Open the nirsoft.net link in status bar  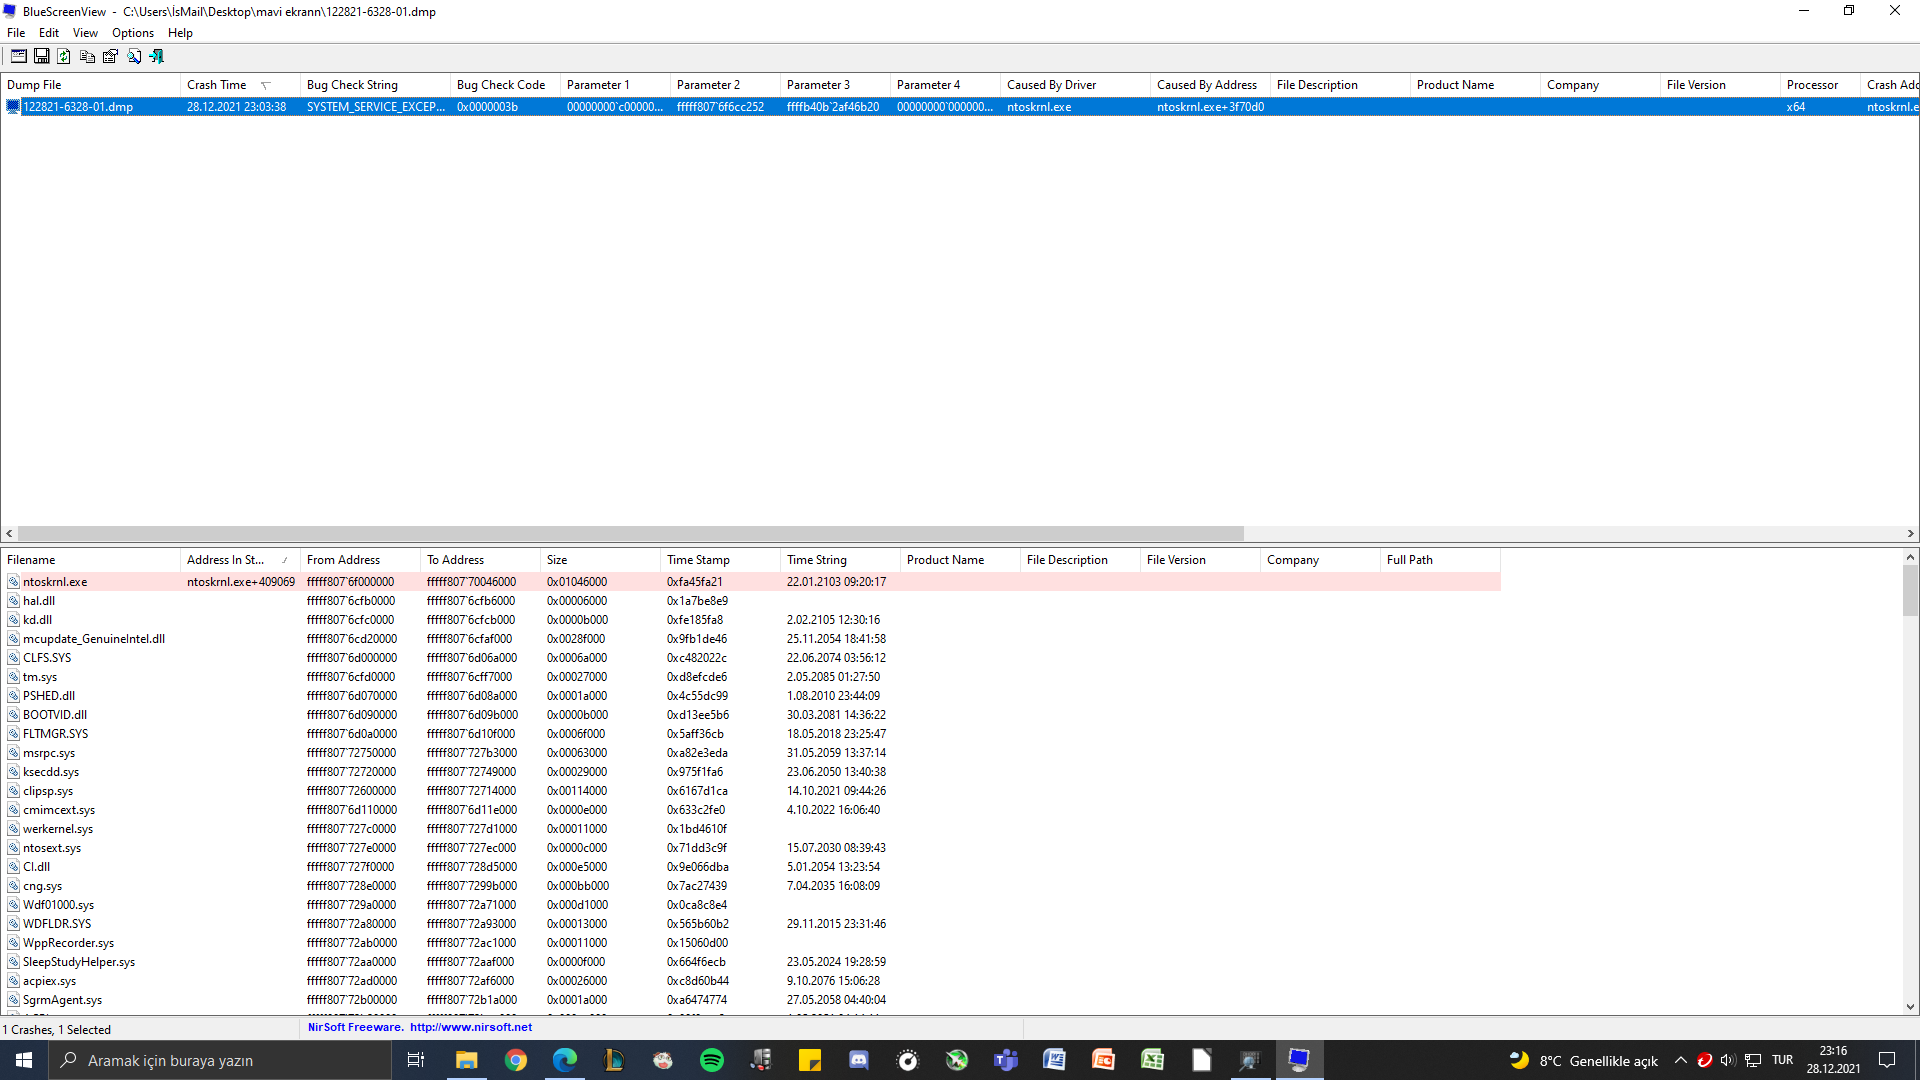pos(471,1027)
